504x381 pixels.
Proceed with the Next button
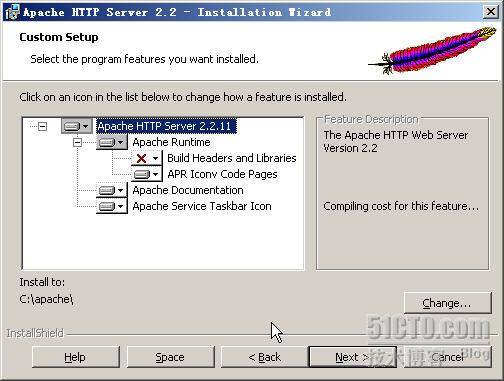coord(353,357)
